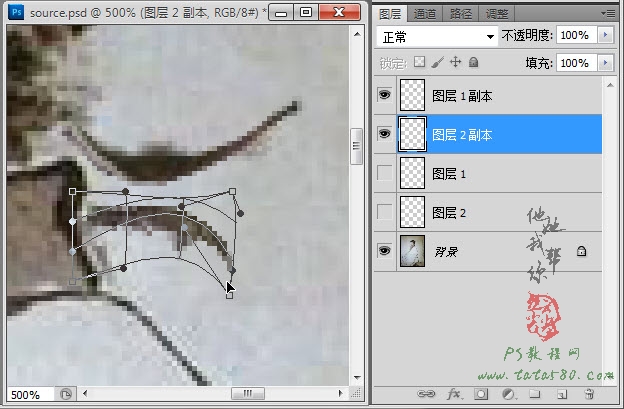Click top-right warp corner handle

(x=232, y=191)
